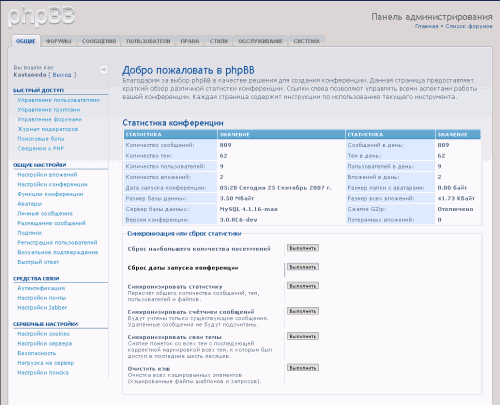This screenshot has height=405, width=500.
Task: Open Визуальное подтверждение link
Action: coord(58,252)
